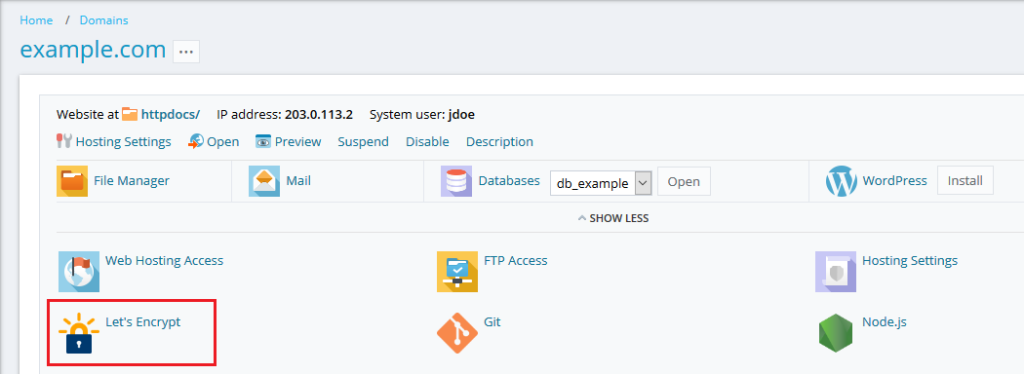Screen dimensions: 1024x374
Task: Go to Domains breadcrumb
Action: 104,20
